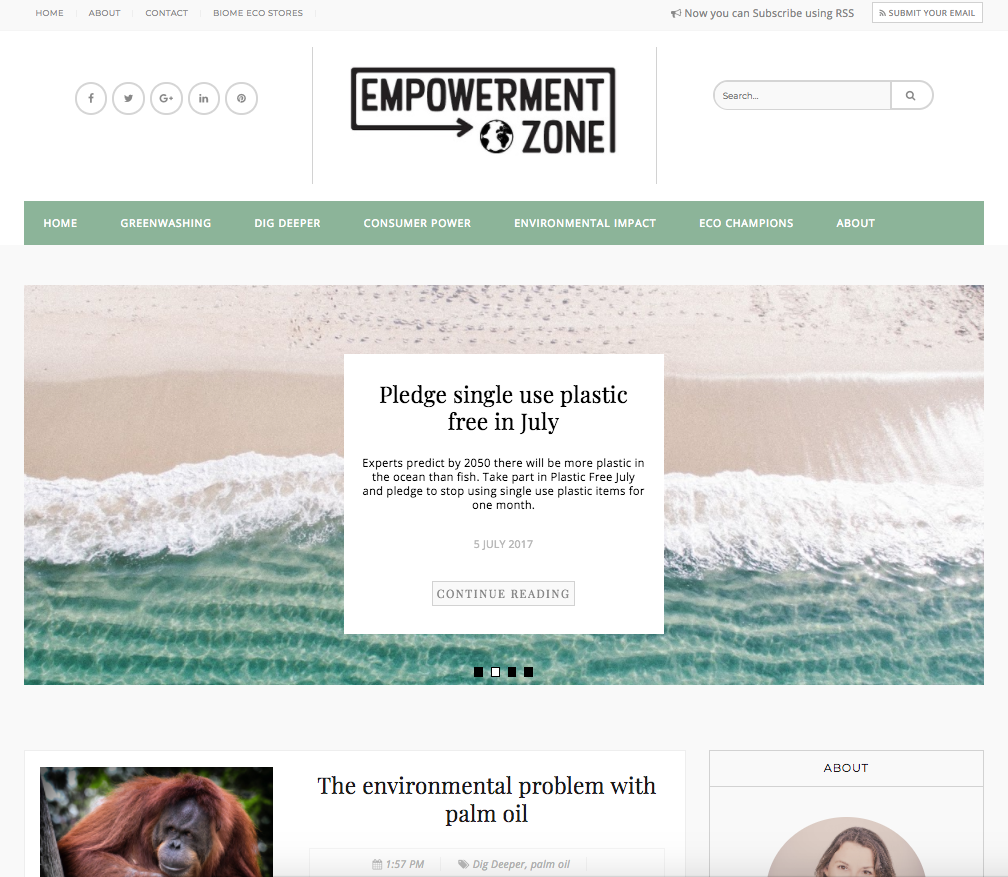The height and width of the screenshot is (877, 1008).
Task: Open the Facebook social icon
Action: 91,98
